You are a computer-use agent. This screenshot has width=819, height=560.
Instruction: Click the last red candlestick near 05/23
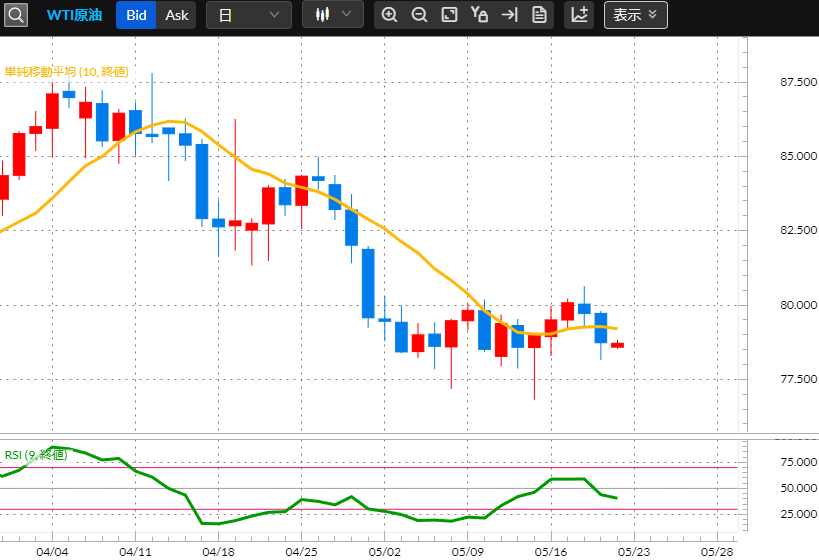(617, 344)
